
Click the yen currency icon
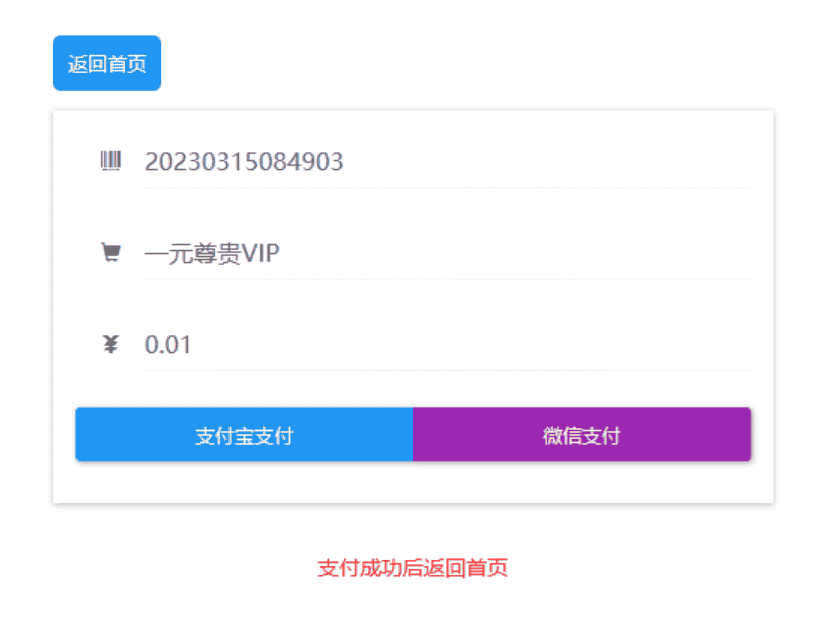click(111, 345)
